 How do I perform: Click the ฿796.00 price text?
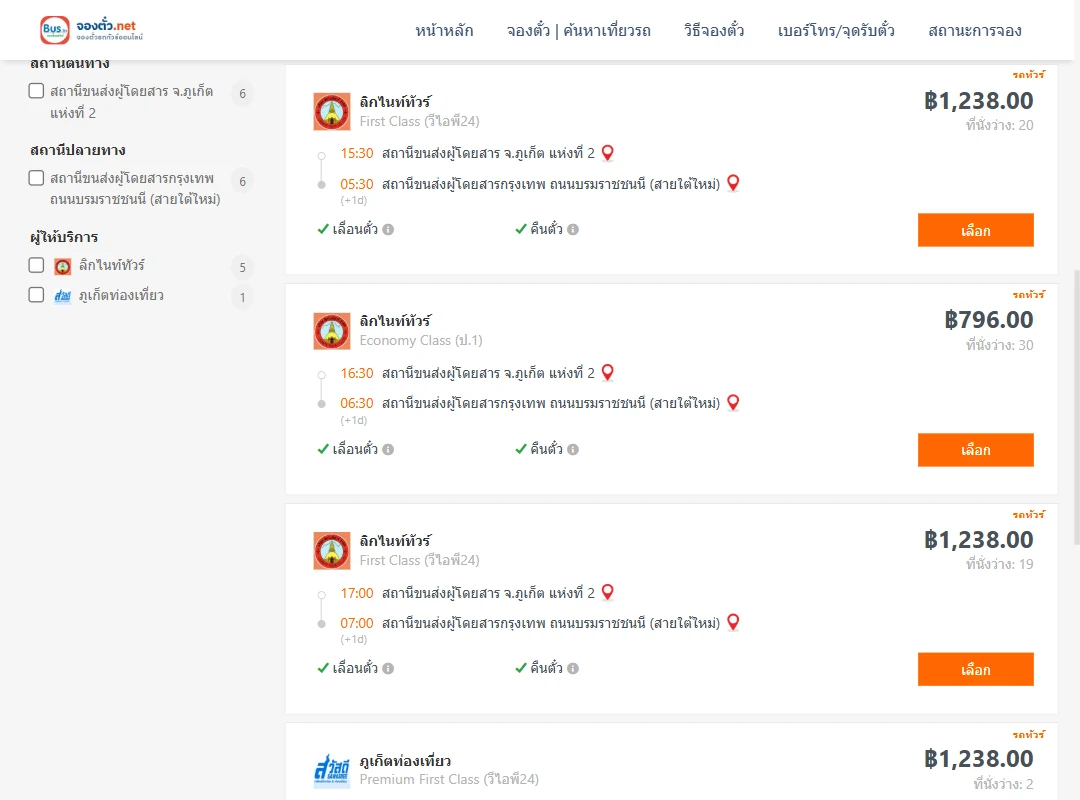(989, 320)
